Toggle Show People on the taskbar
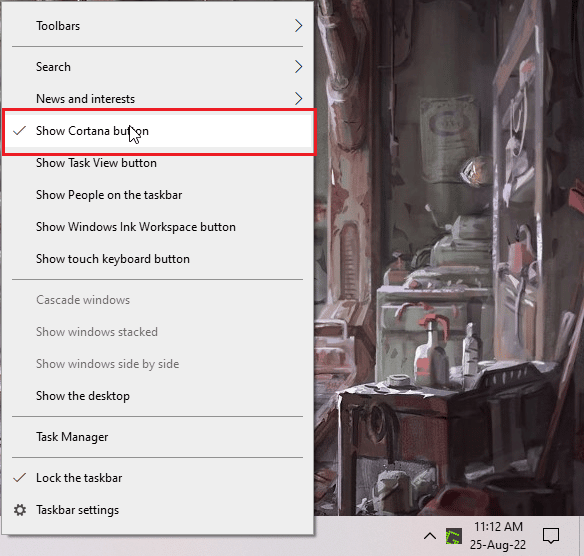This screenshot has height=556, width=584. pyautogui.click(x=157, y=195)
